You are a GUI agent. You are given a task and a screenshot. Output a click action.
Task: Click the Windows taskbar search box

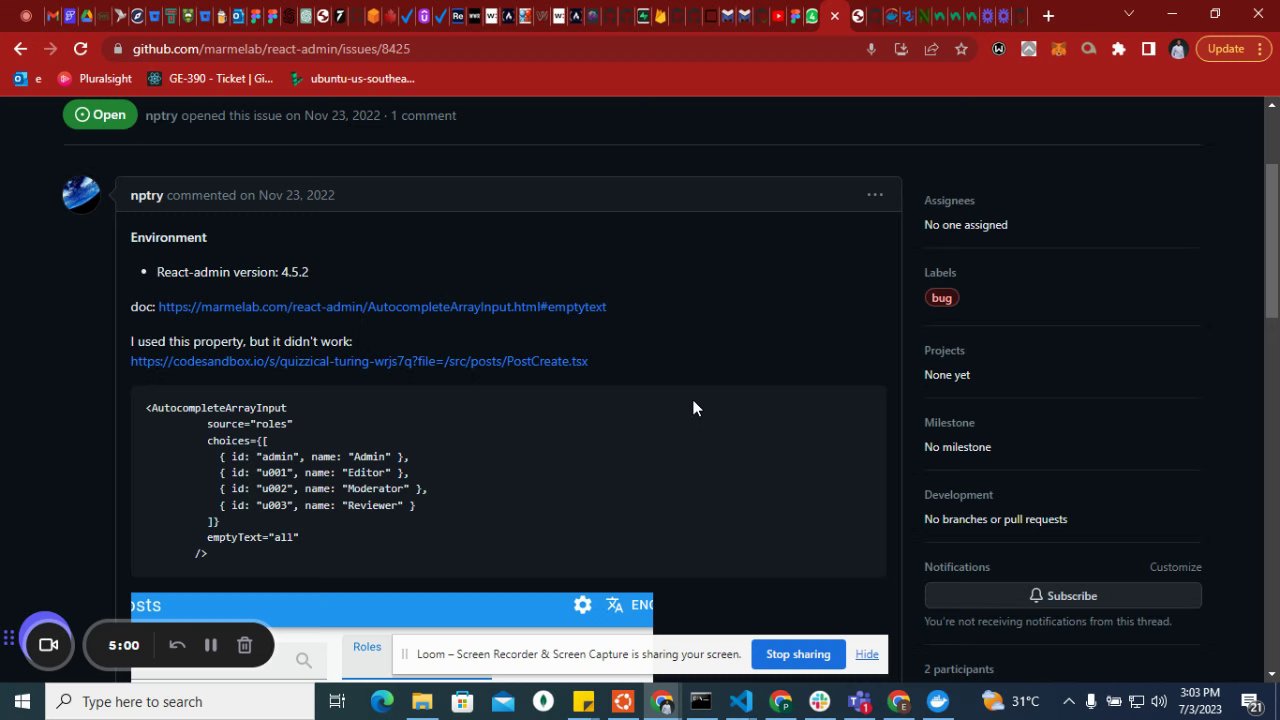(180, 702)
